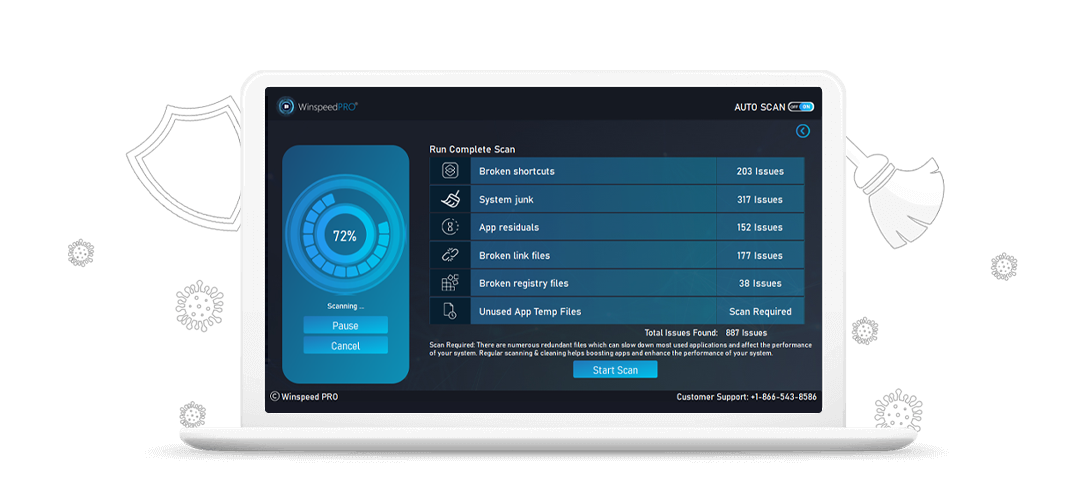This screenshot has width=1080, height=483.
Task: Cancel the running scan
Action: pos(345,345)
